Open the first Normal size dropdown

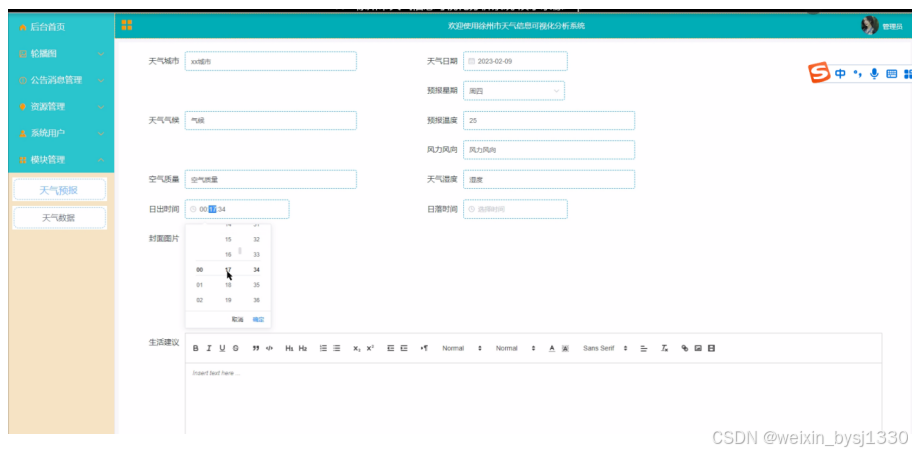[x=462, y=348]
